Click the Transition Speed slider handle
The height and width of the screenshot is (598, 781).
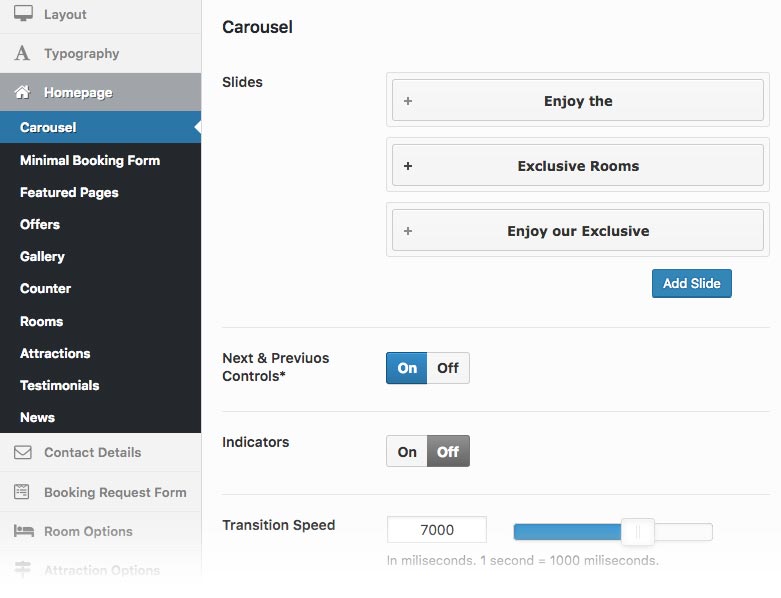point(638,531)
